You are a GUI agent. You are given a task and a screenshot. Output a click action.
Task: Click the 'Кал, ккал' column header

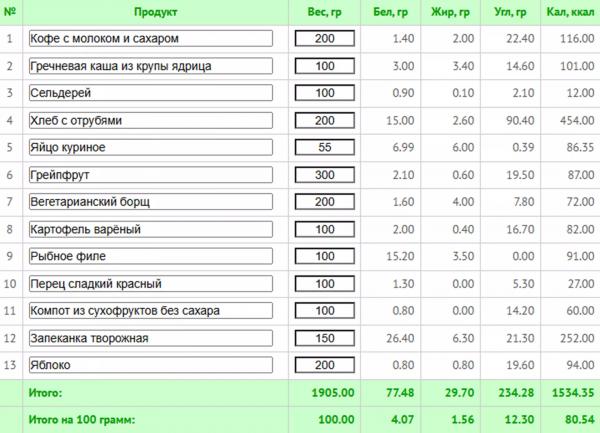pos(570,12)
